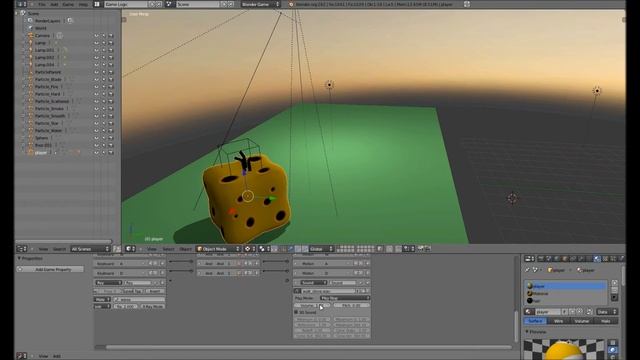Click the properties editor type icon

point(529,259)
